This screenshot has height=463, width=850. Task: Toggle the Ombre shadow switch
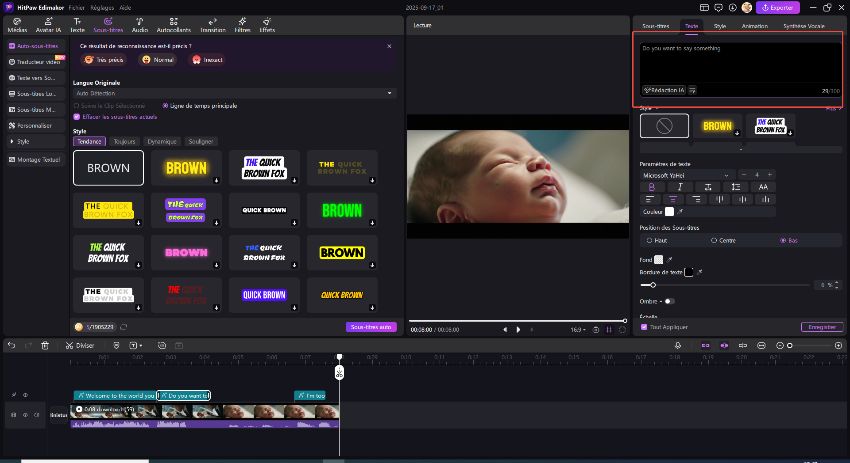(668, 301)
